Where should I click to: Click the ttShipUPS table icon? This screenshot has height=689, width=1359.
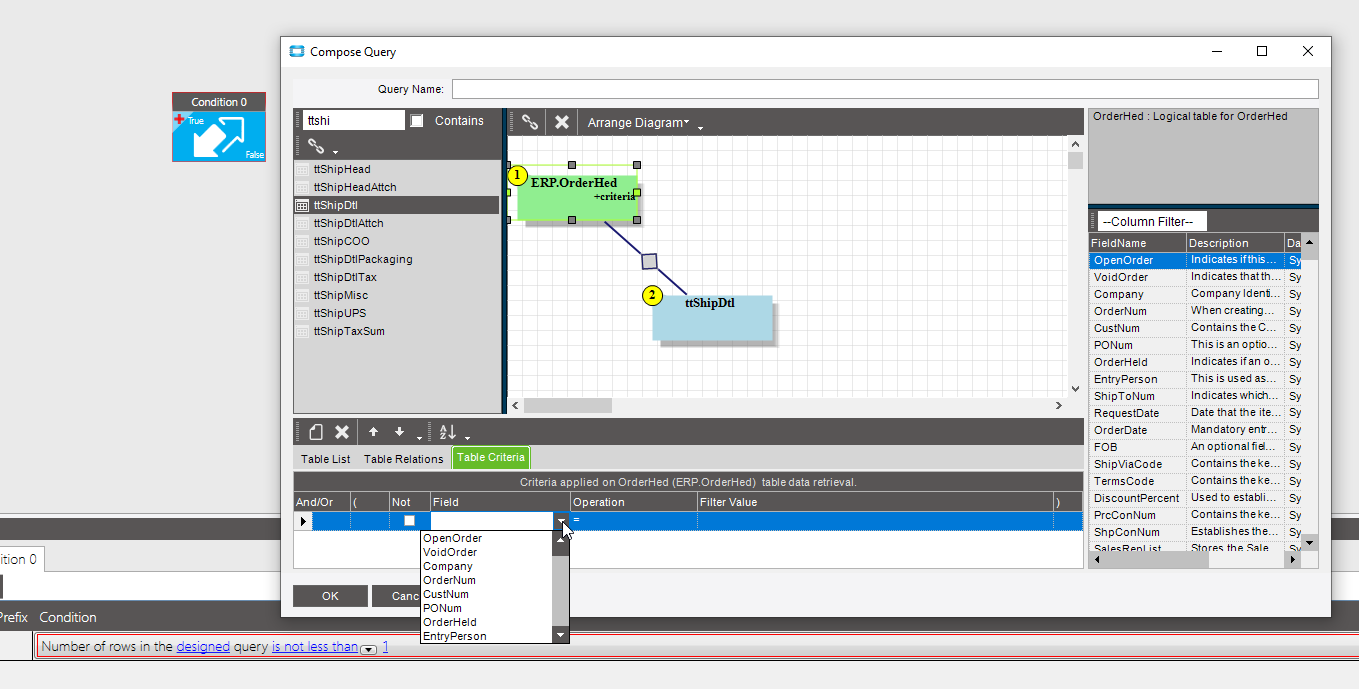click(302, 313)
